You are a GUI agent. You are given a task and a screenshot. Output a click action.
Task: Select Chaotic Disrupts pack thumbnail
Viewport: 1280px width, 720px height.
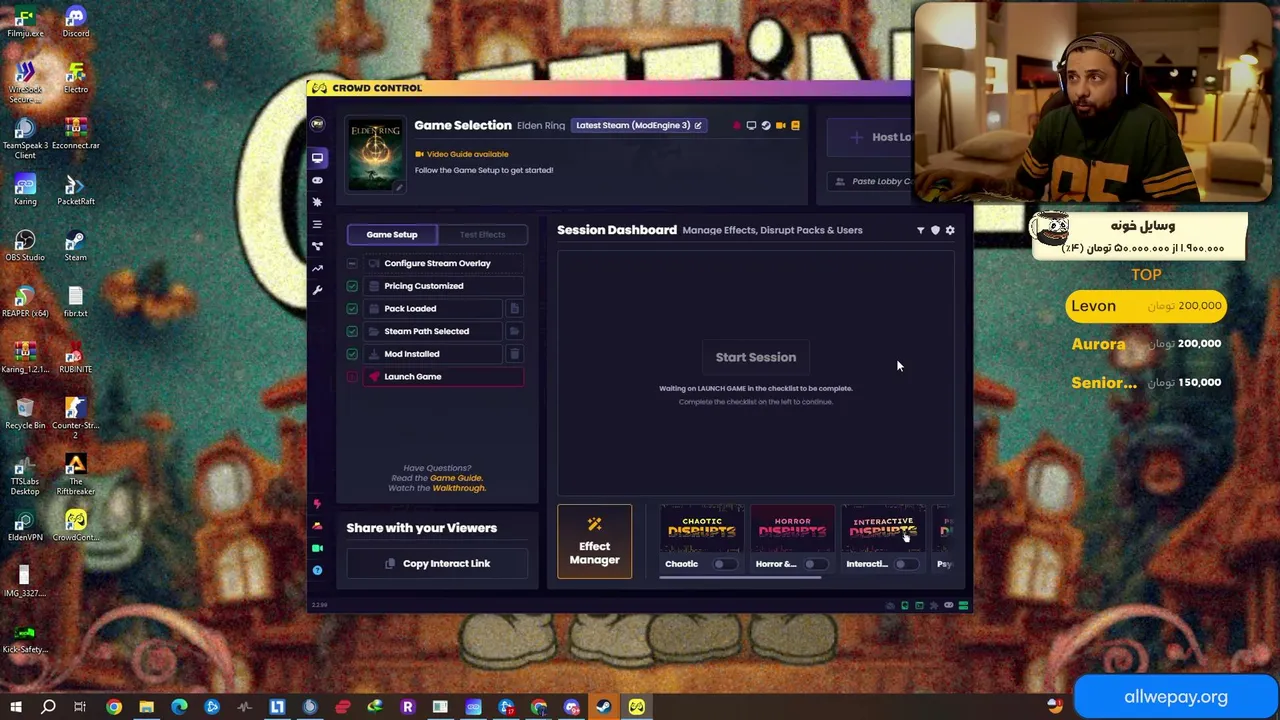(701, 528)
